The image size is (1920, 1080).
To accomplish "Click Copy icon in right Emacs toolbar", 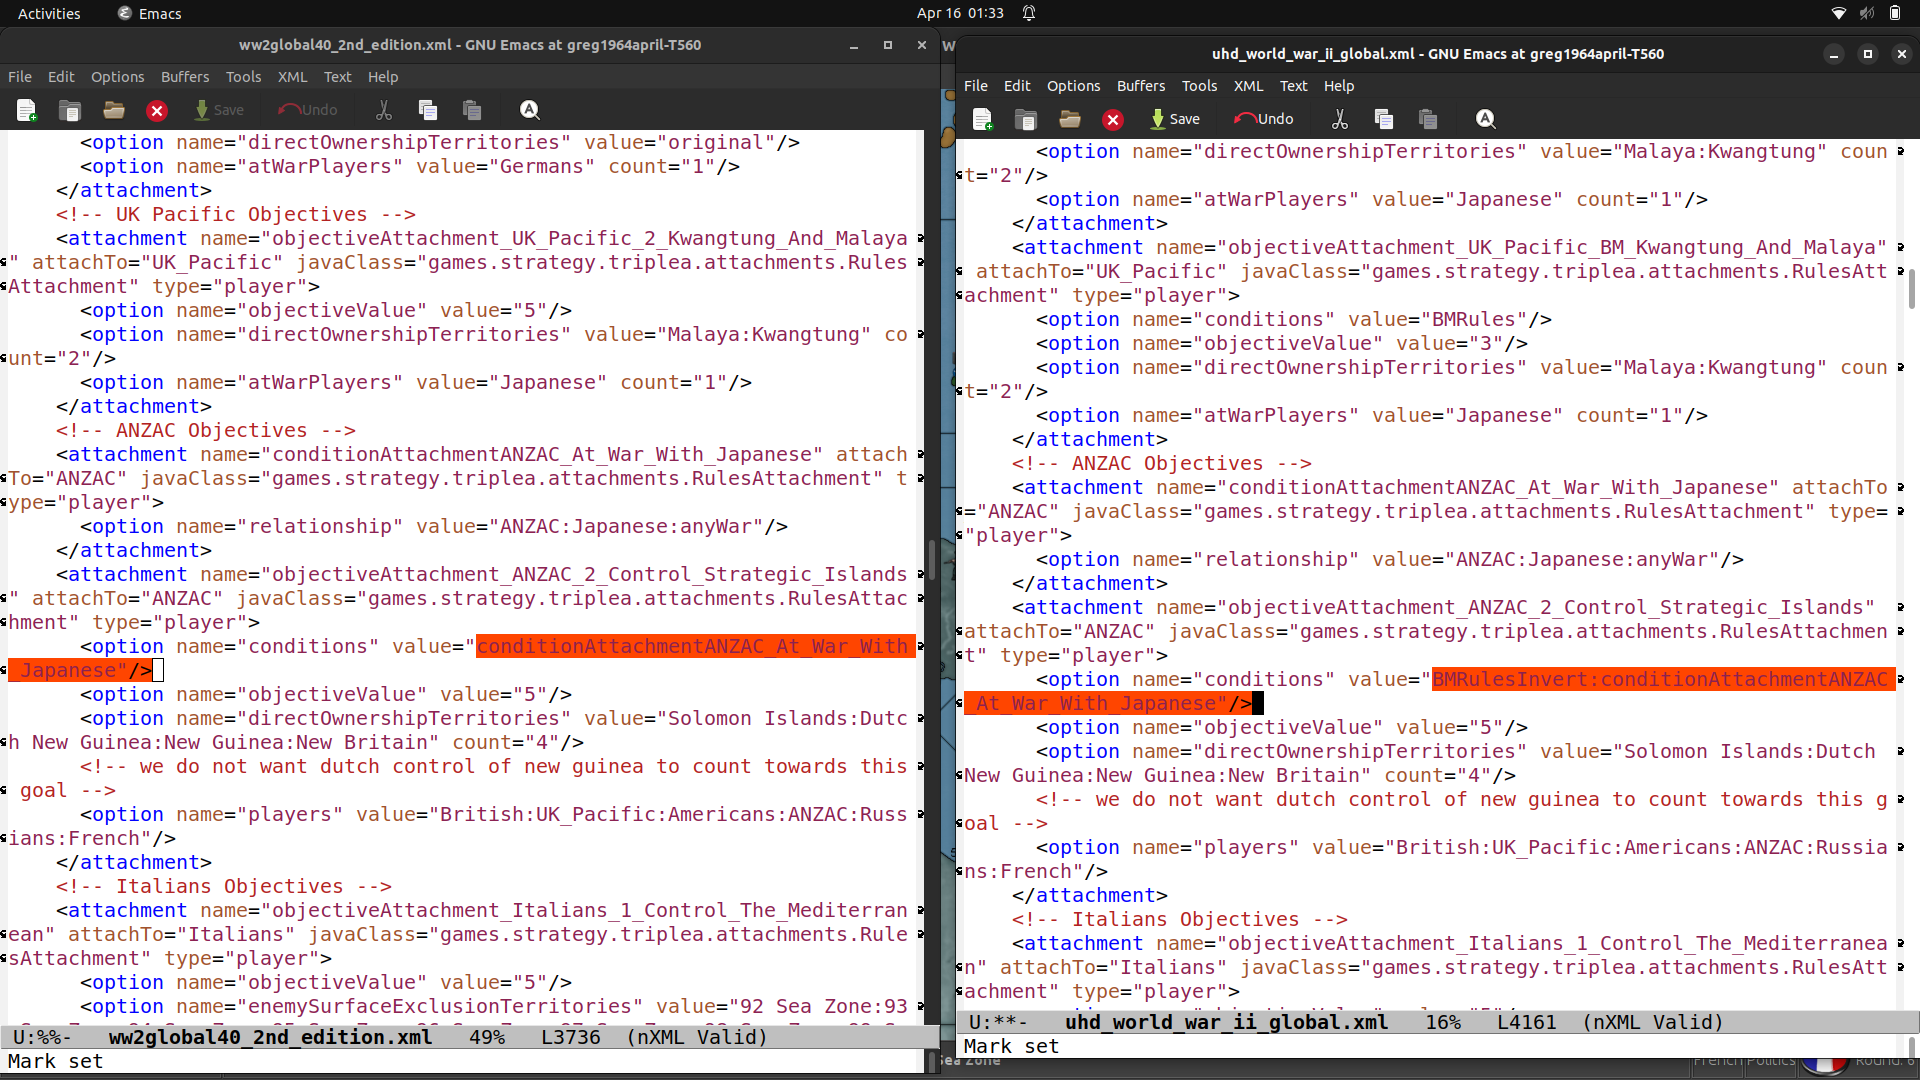I will click(1384, 119).
